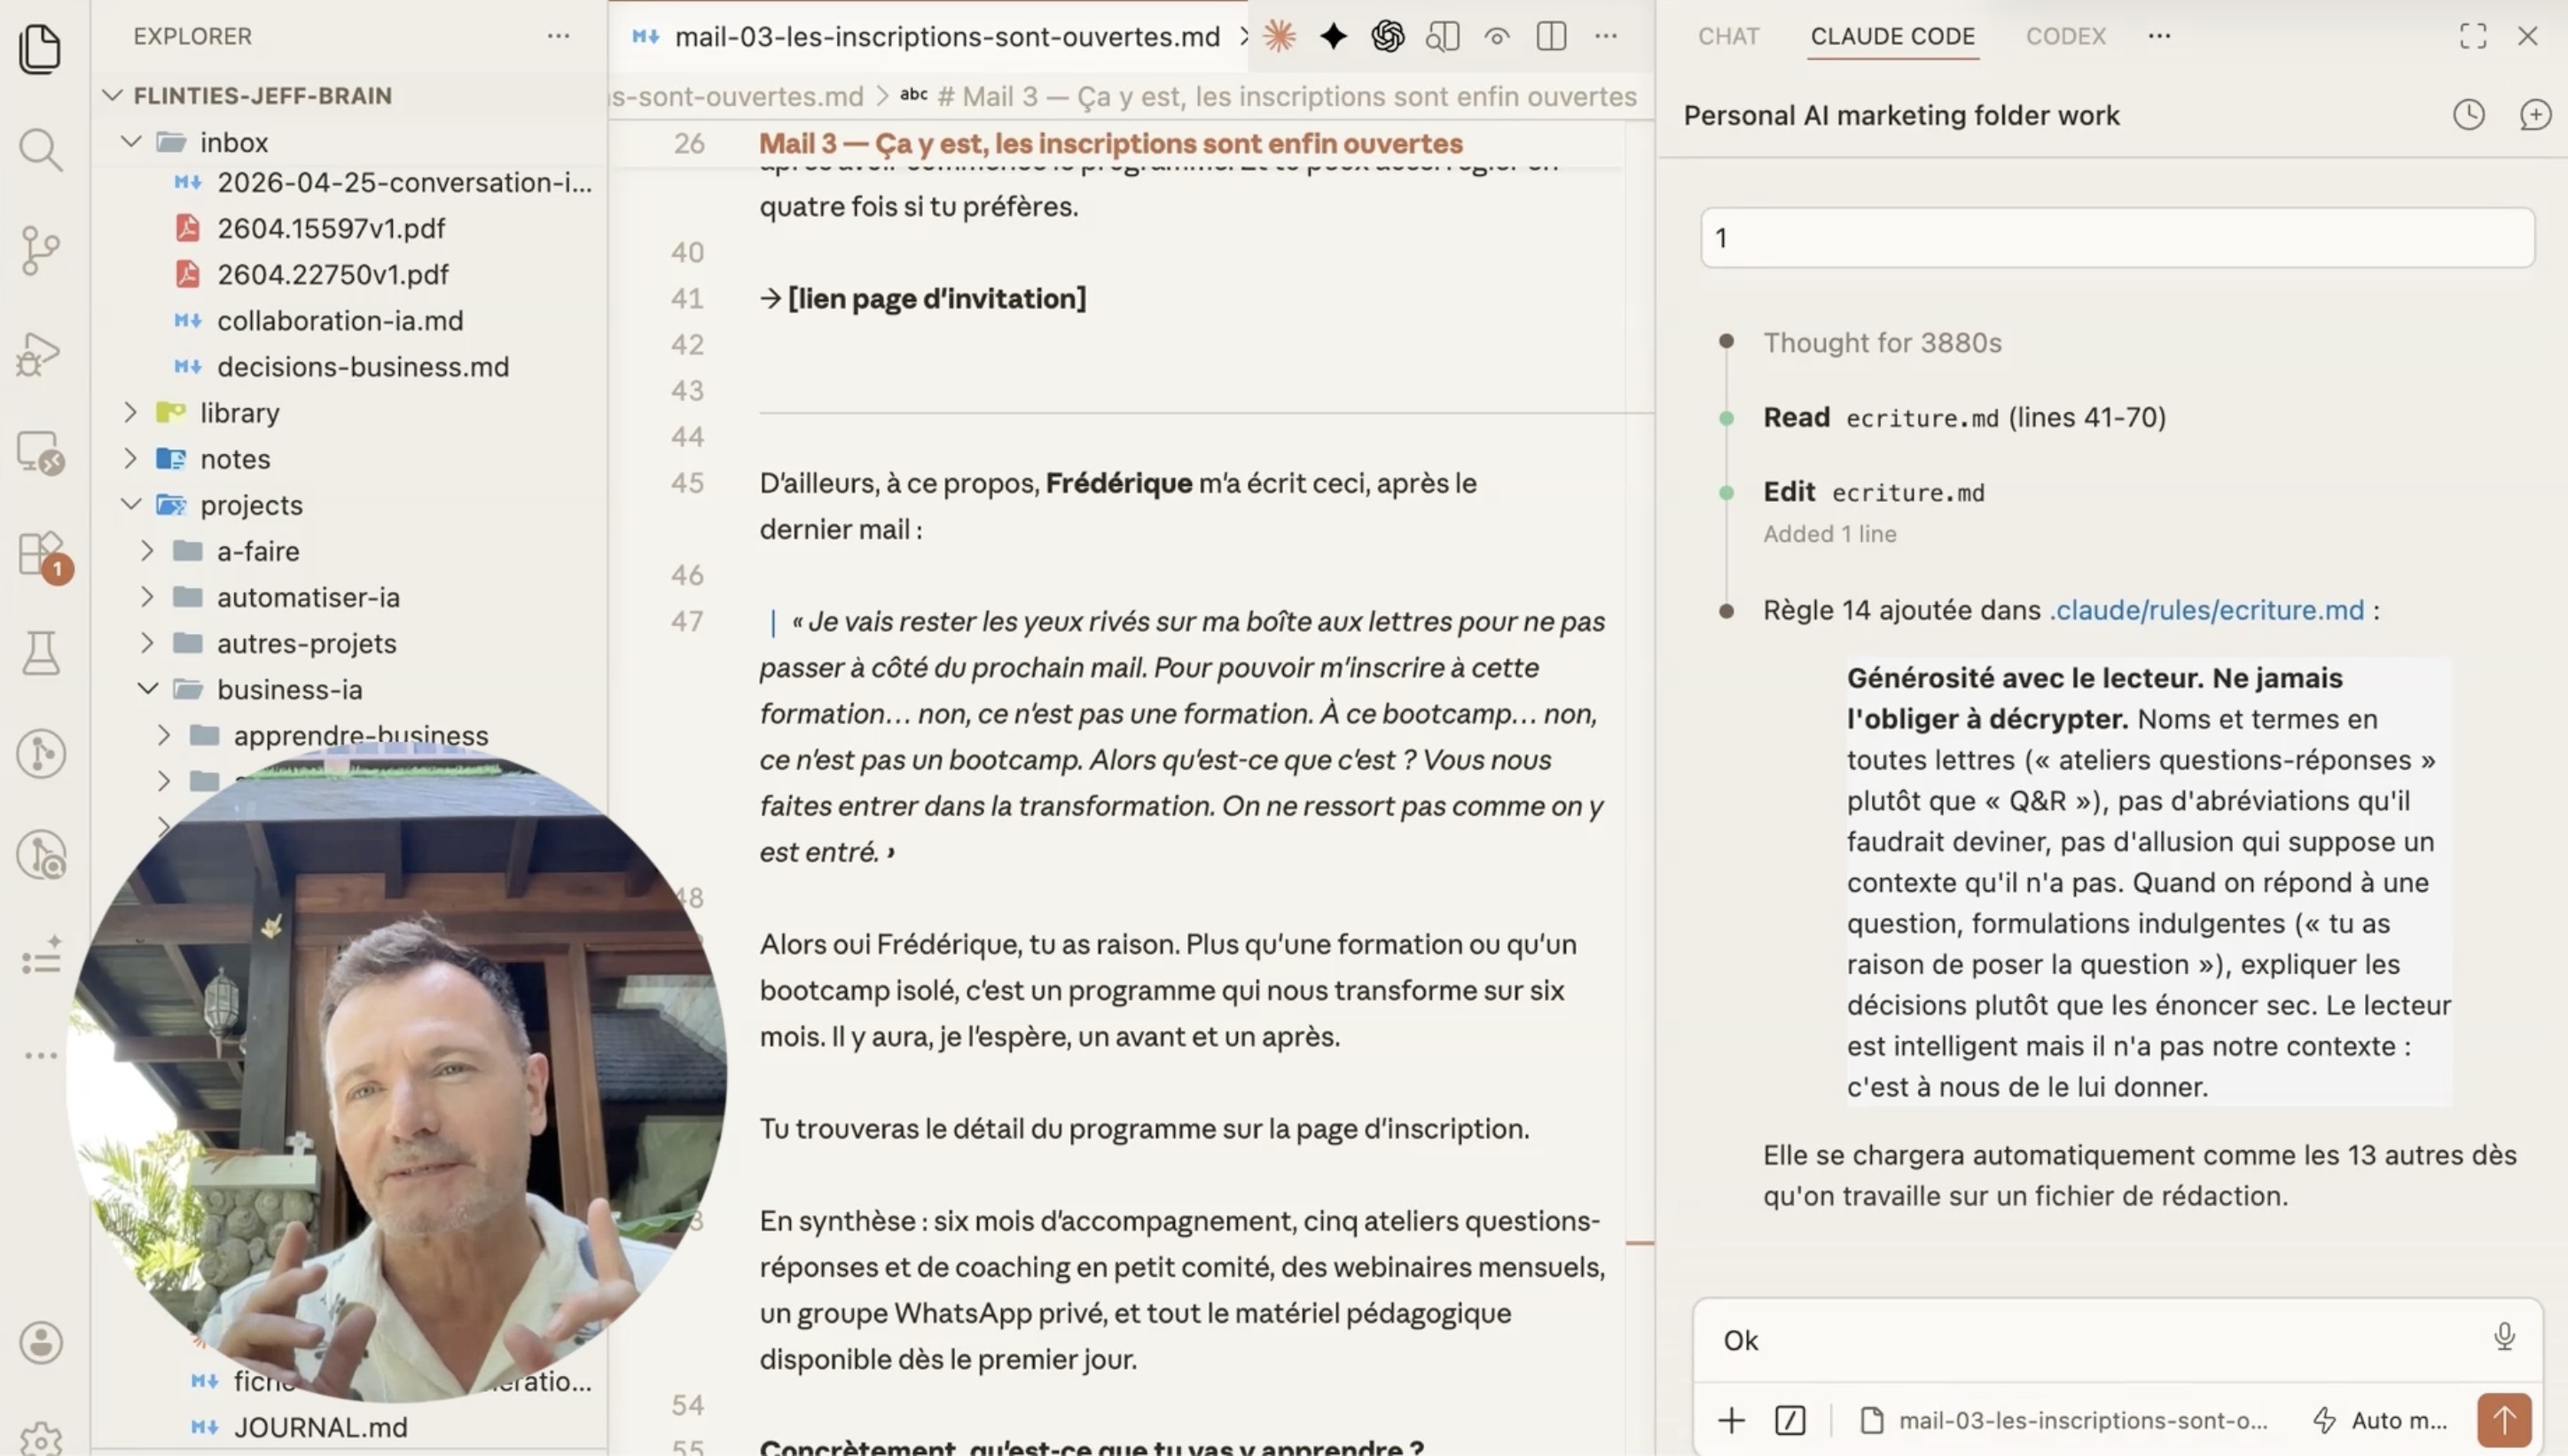This screenshot has width=2568, height=1456.
Task: Toggle microphone voice input in prompt box
Action: click(x=2504, y=1338)
